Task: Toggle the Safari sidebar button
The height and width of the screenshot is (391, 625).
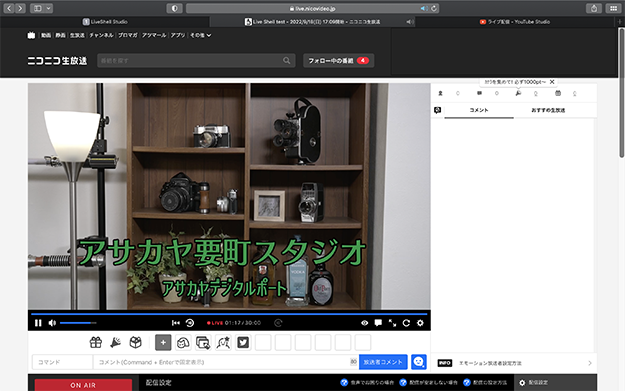Action: pyautogui.click(x=37, y=8)
